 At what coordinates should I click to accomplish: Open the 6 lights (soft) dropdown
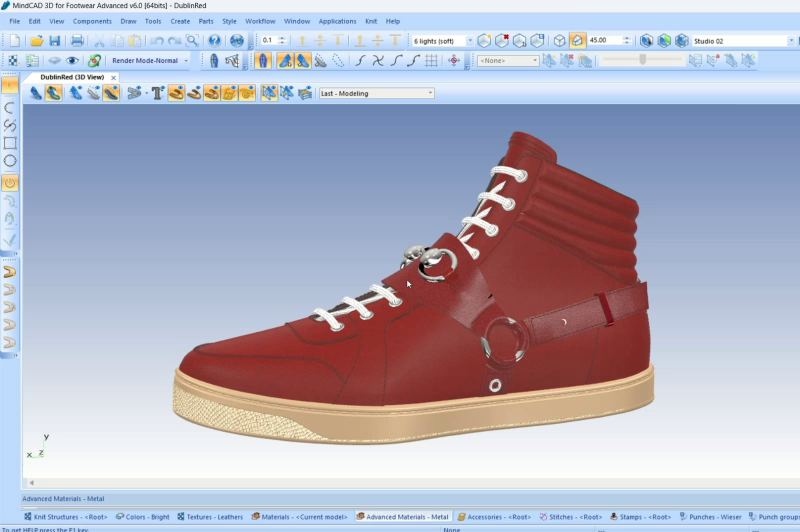point(470,41)
